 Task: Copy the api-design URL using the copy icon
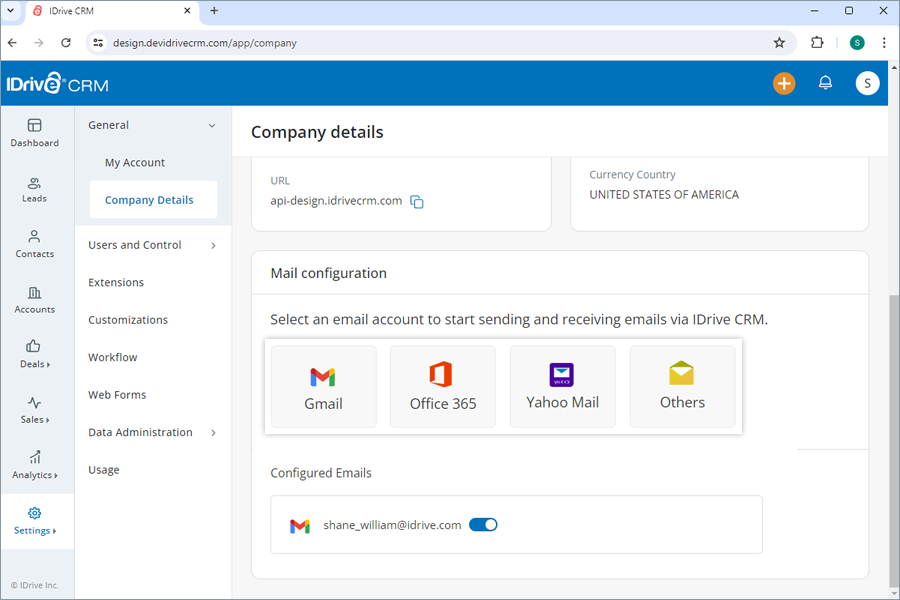(417, 202)
